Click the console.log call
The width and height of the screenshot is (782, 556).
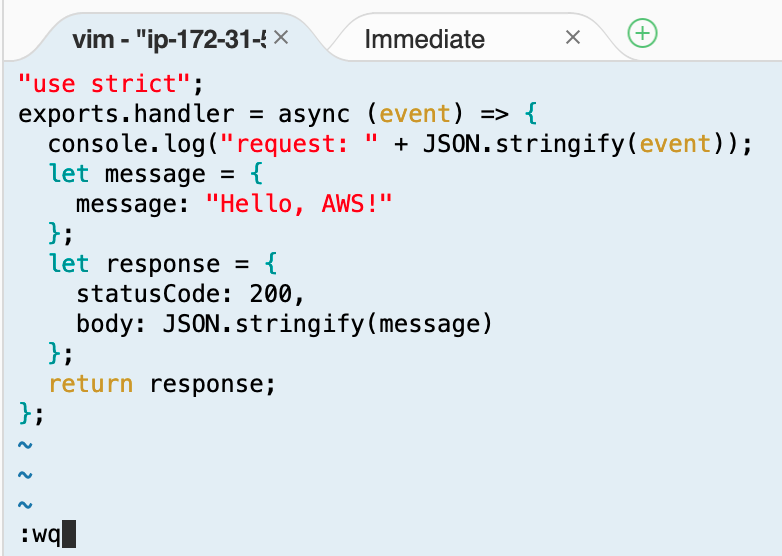click(x=126, y=144)
